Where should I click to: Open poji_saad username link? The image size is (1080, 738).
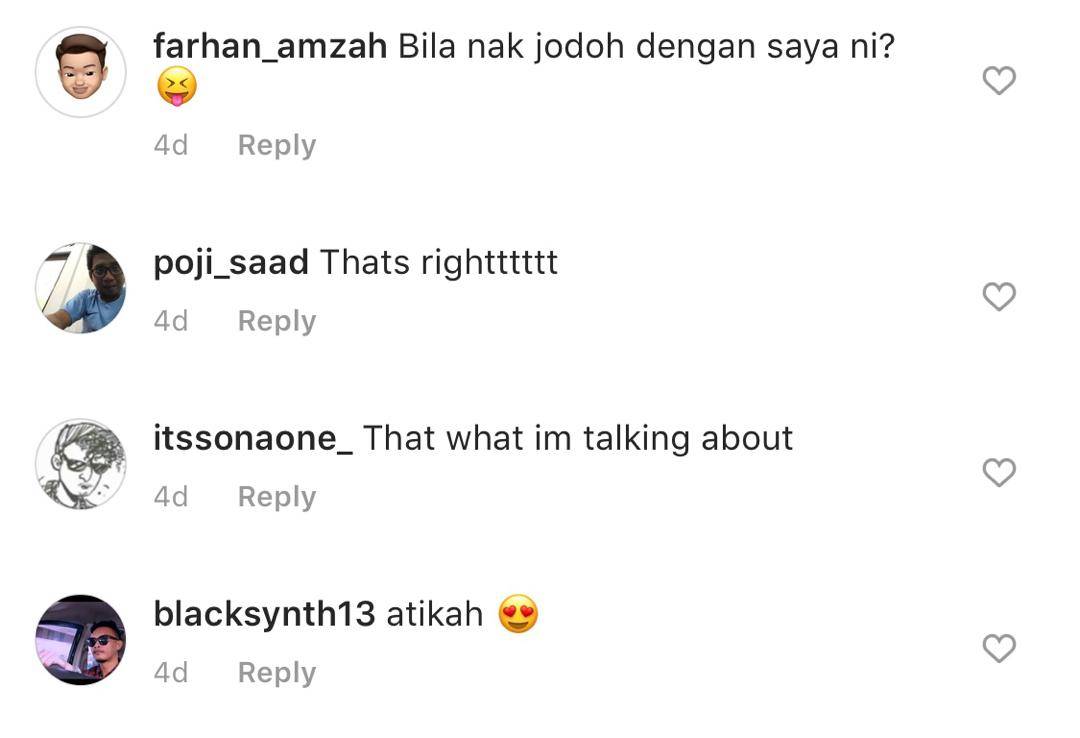click(231, 263)
